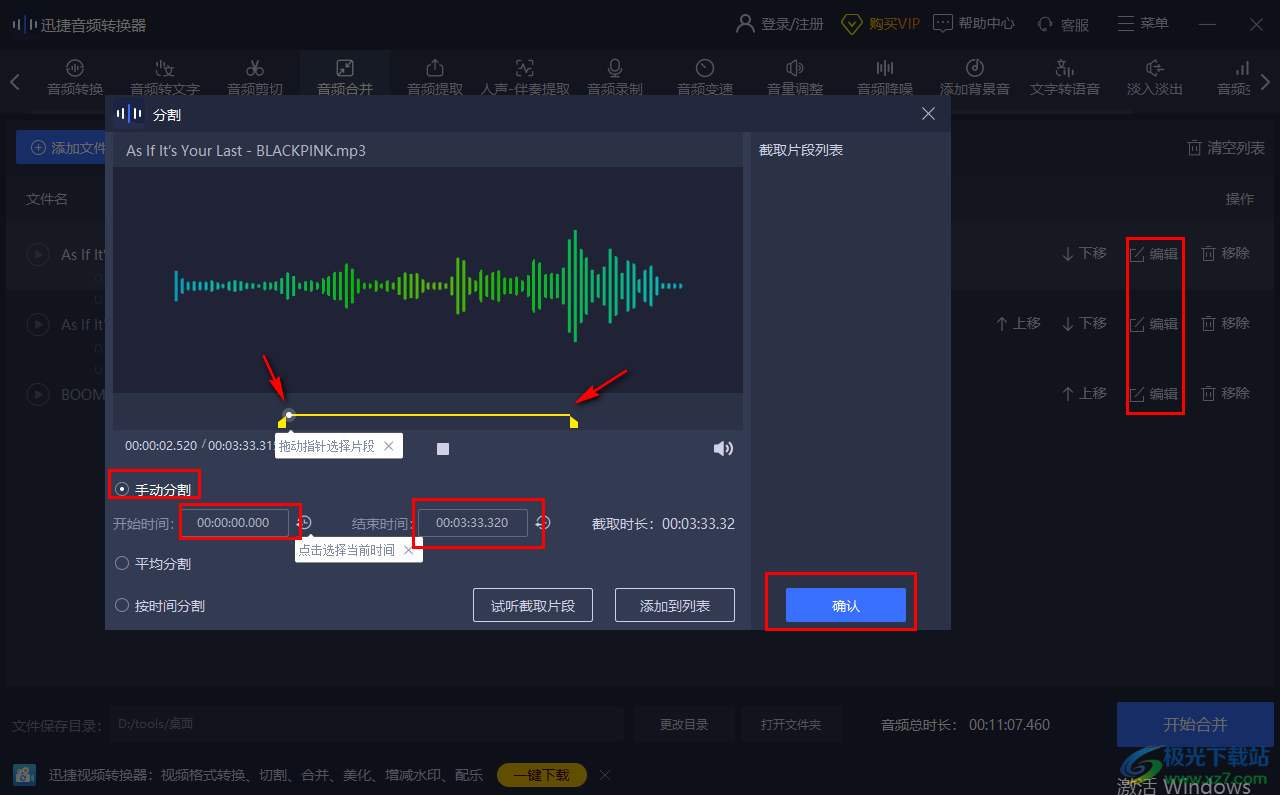
Task: Remove the first file with 移除
Action: click(x=1225, y=254)
